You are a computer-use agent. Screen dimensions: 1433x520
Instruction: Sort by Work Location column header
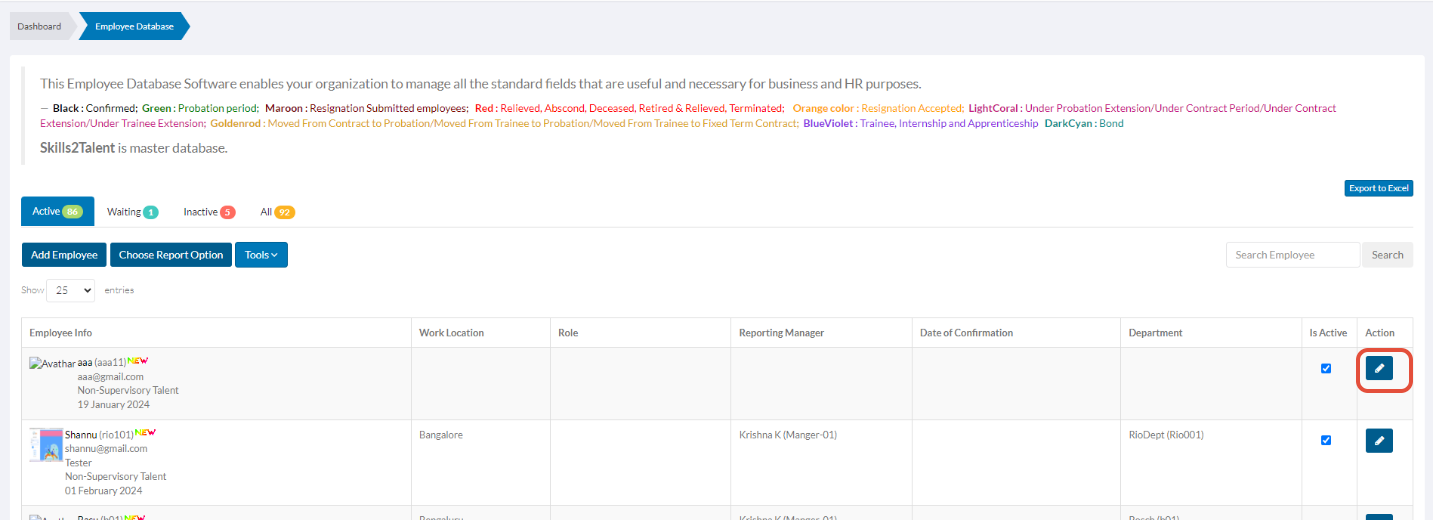[x=481, y=333]
